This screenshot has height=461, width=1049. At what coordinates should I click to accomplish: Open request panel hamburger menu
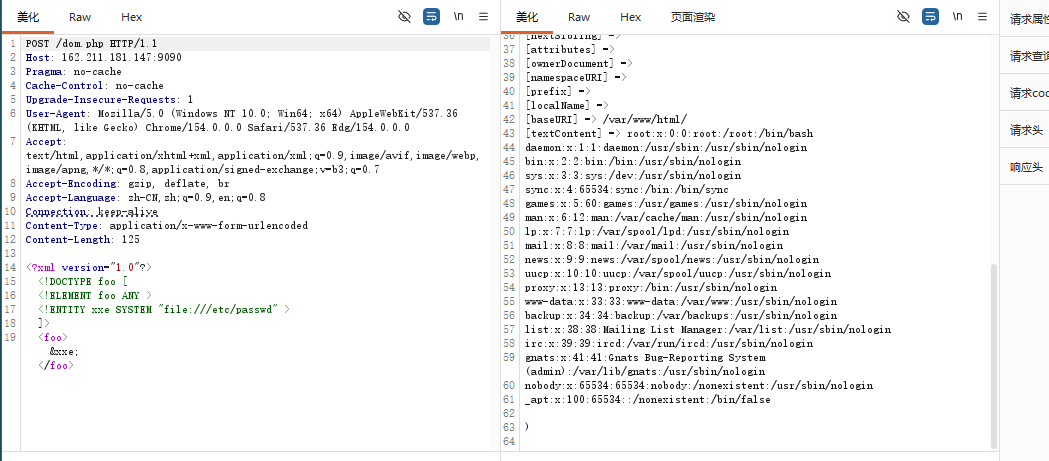pos(484,17)
